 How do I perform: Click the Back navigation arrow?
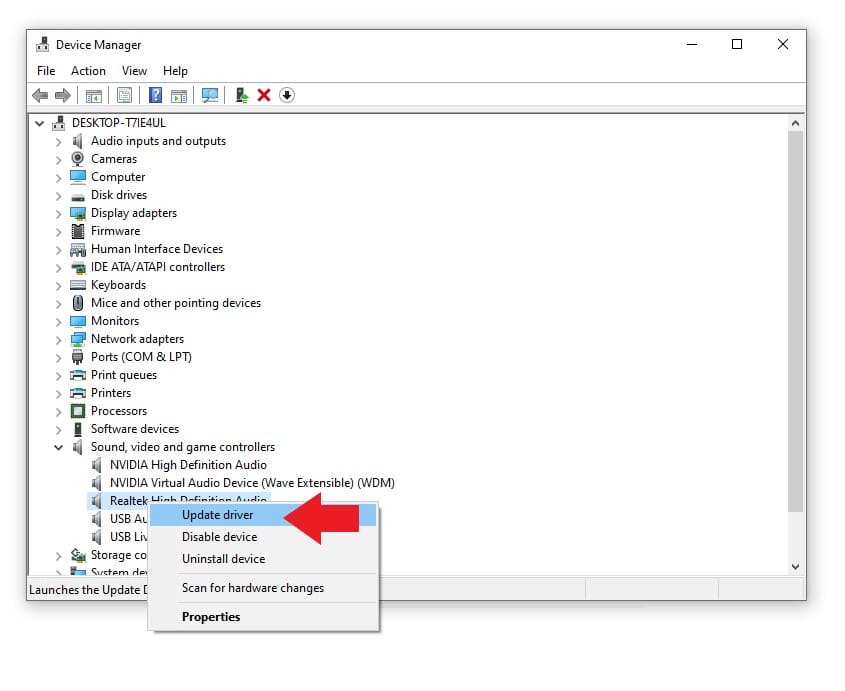(38, 95)
